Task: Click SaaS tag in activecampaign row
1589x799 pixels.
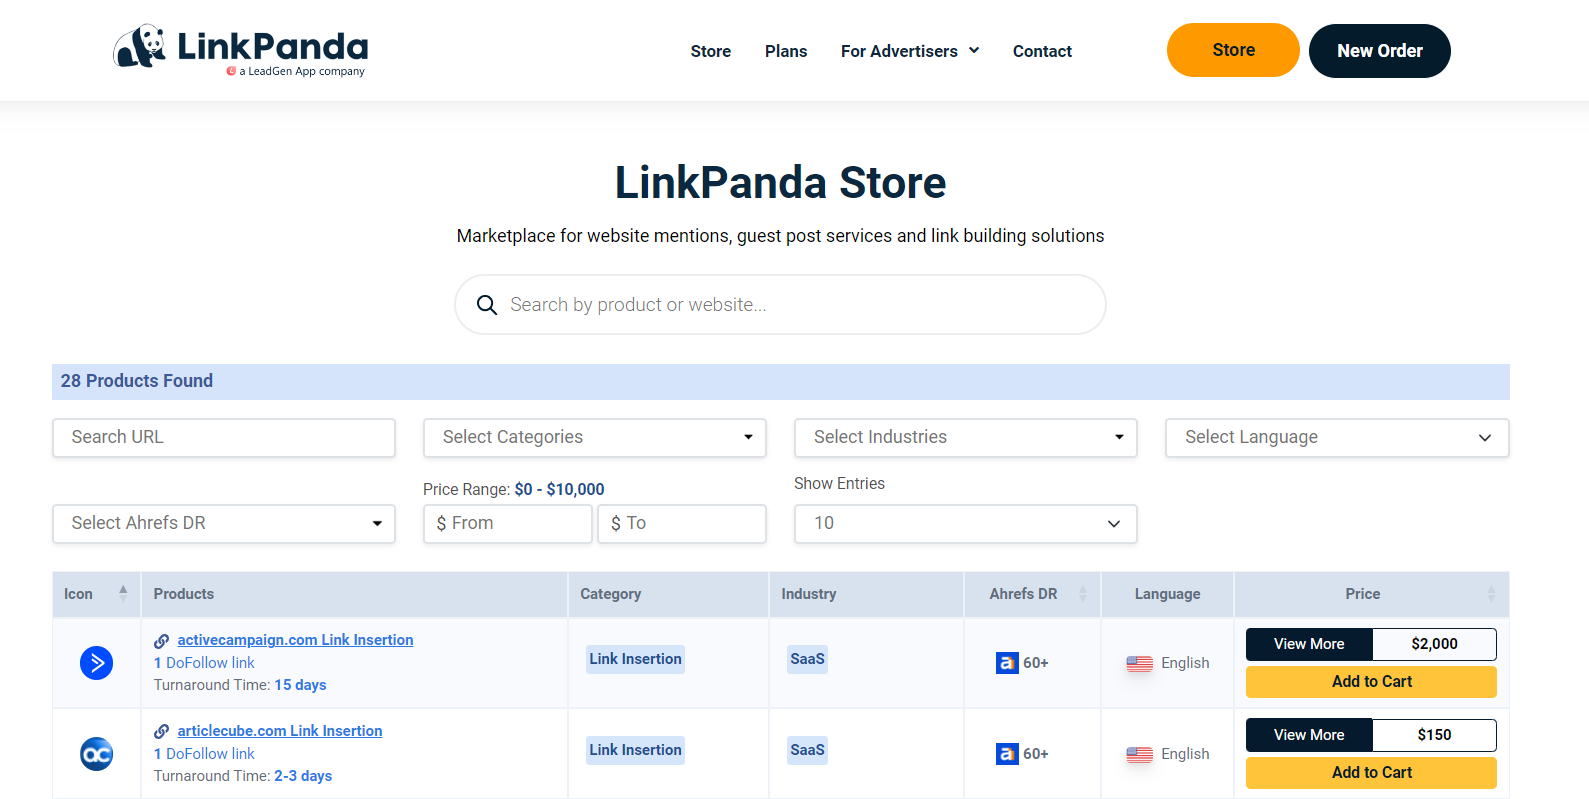Action: 807,659
